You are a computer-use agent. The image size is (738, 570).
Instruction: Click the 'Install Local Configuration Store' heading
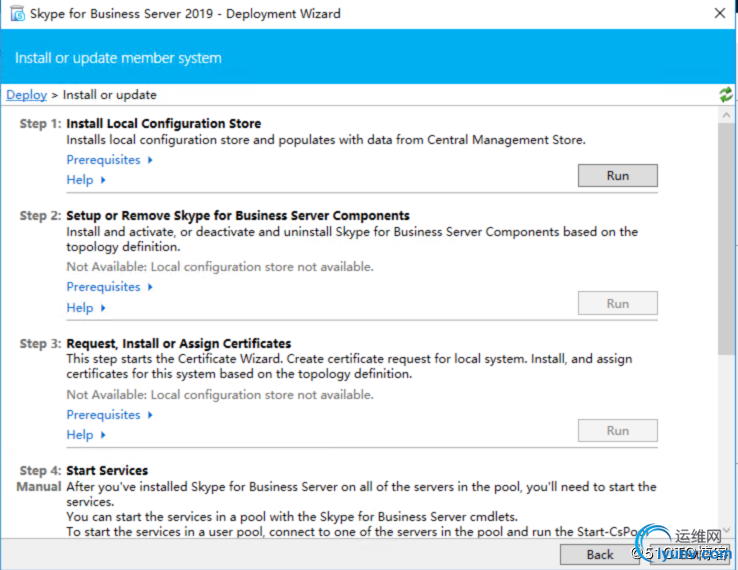pos(163,123)
